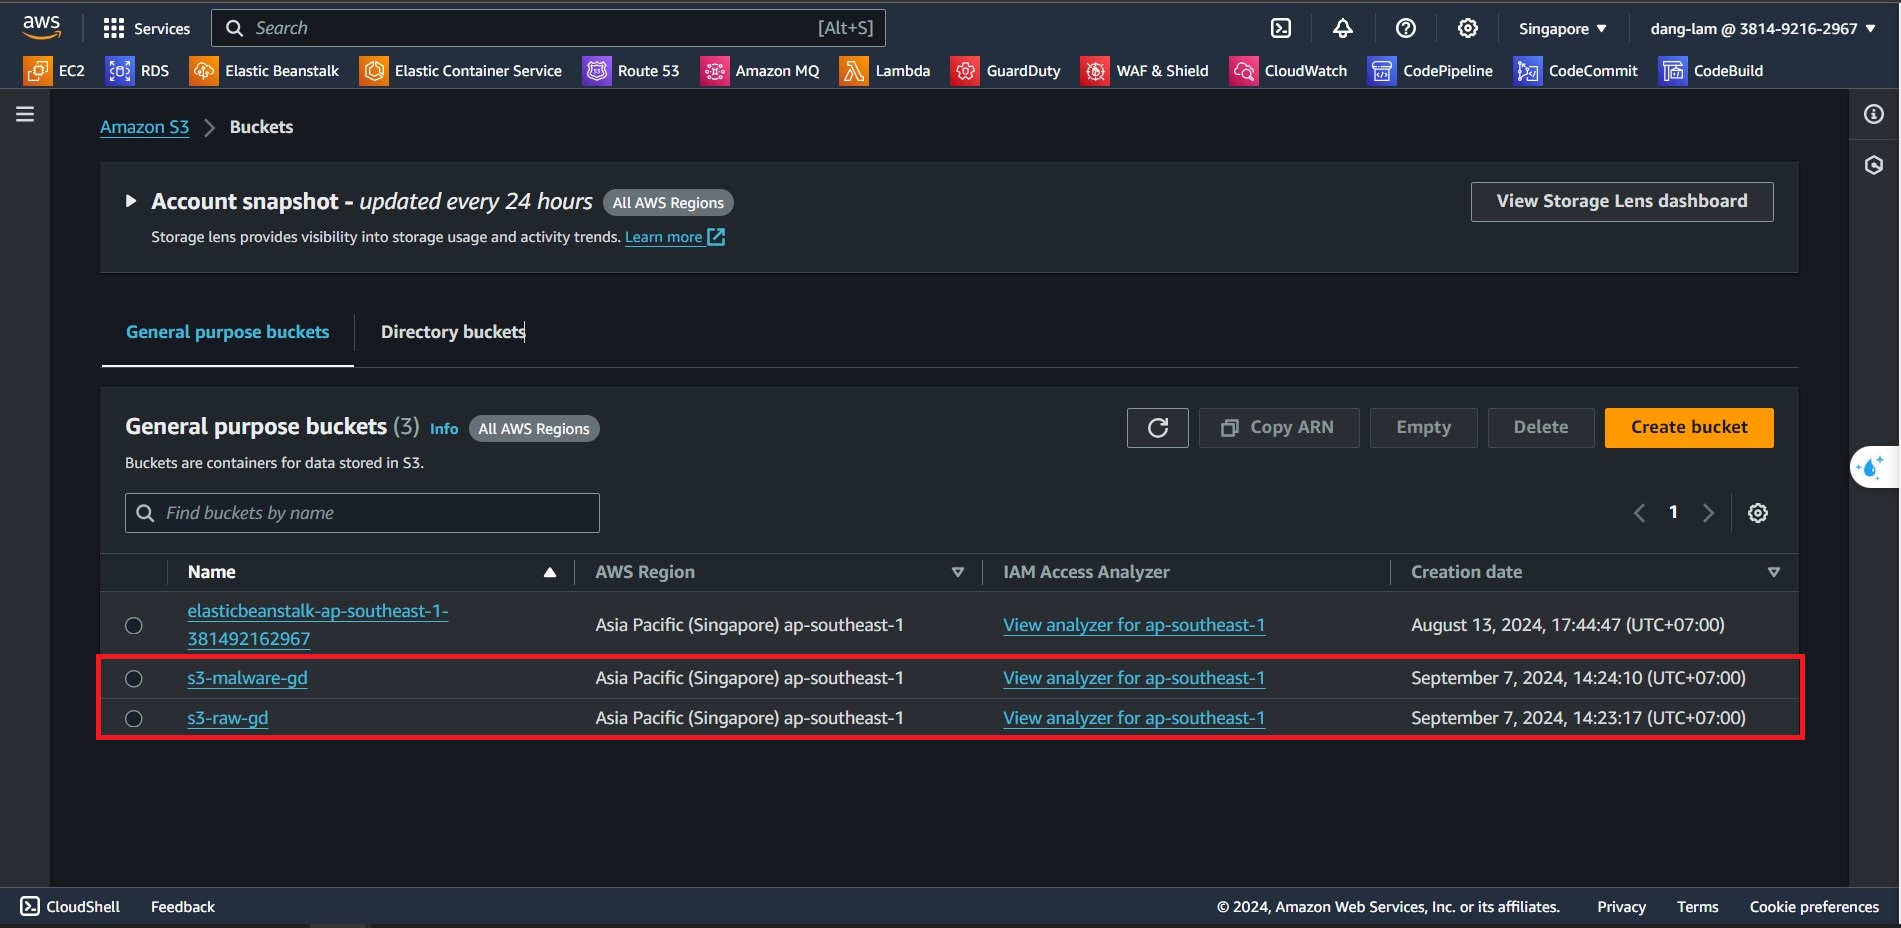Open table preferences gear icon
Viewport: 1901px width, 928px height.
1757,513
